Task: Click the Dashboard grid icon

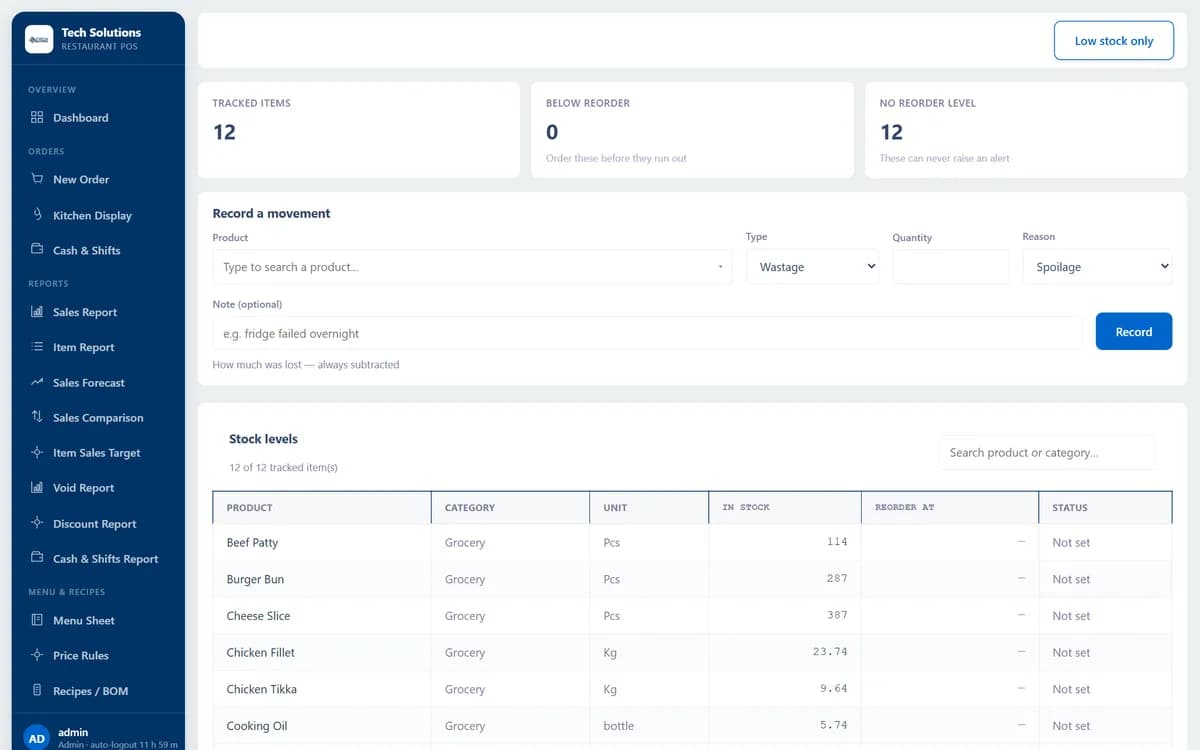Action: (x=37, y=117)
